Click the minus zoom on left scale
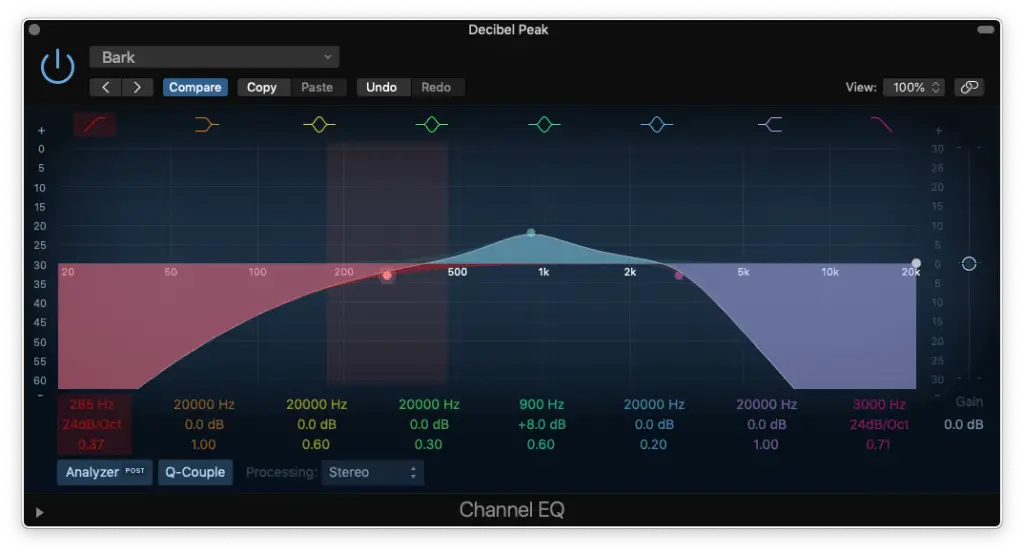 (40, 395)
